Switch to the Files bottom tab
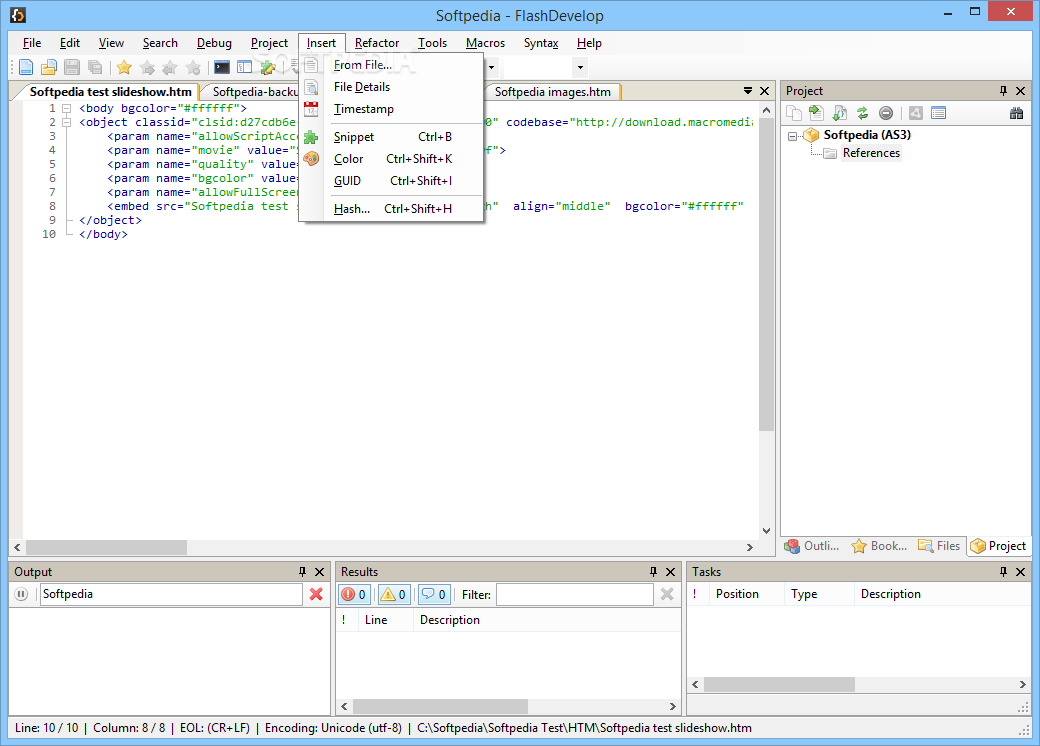1040x746 pixels. [939, 546]
